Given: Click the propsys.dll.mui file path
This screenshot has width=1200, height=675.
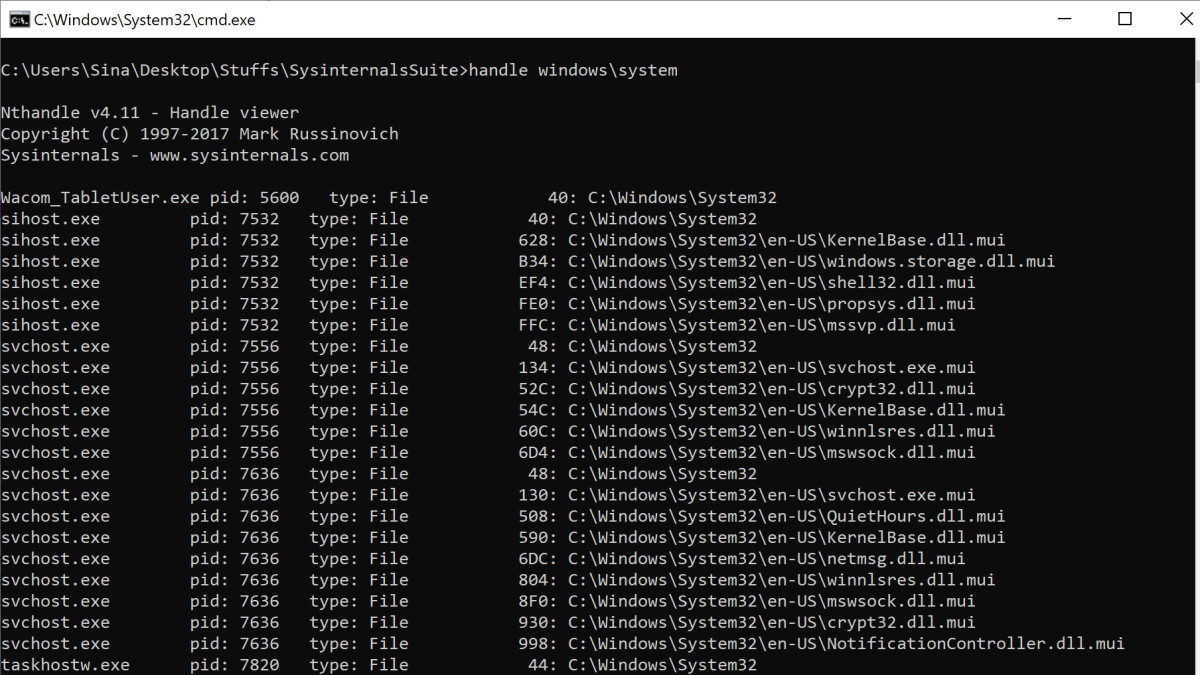Looking at the screenshot, I should [x=771, y=303].
